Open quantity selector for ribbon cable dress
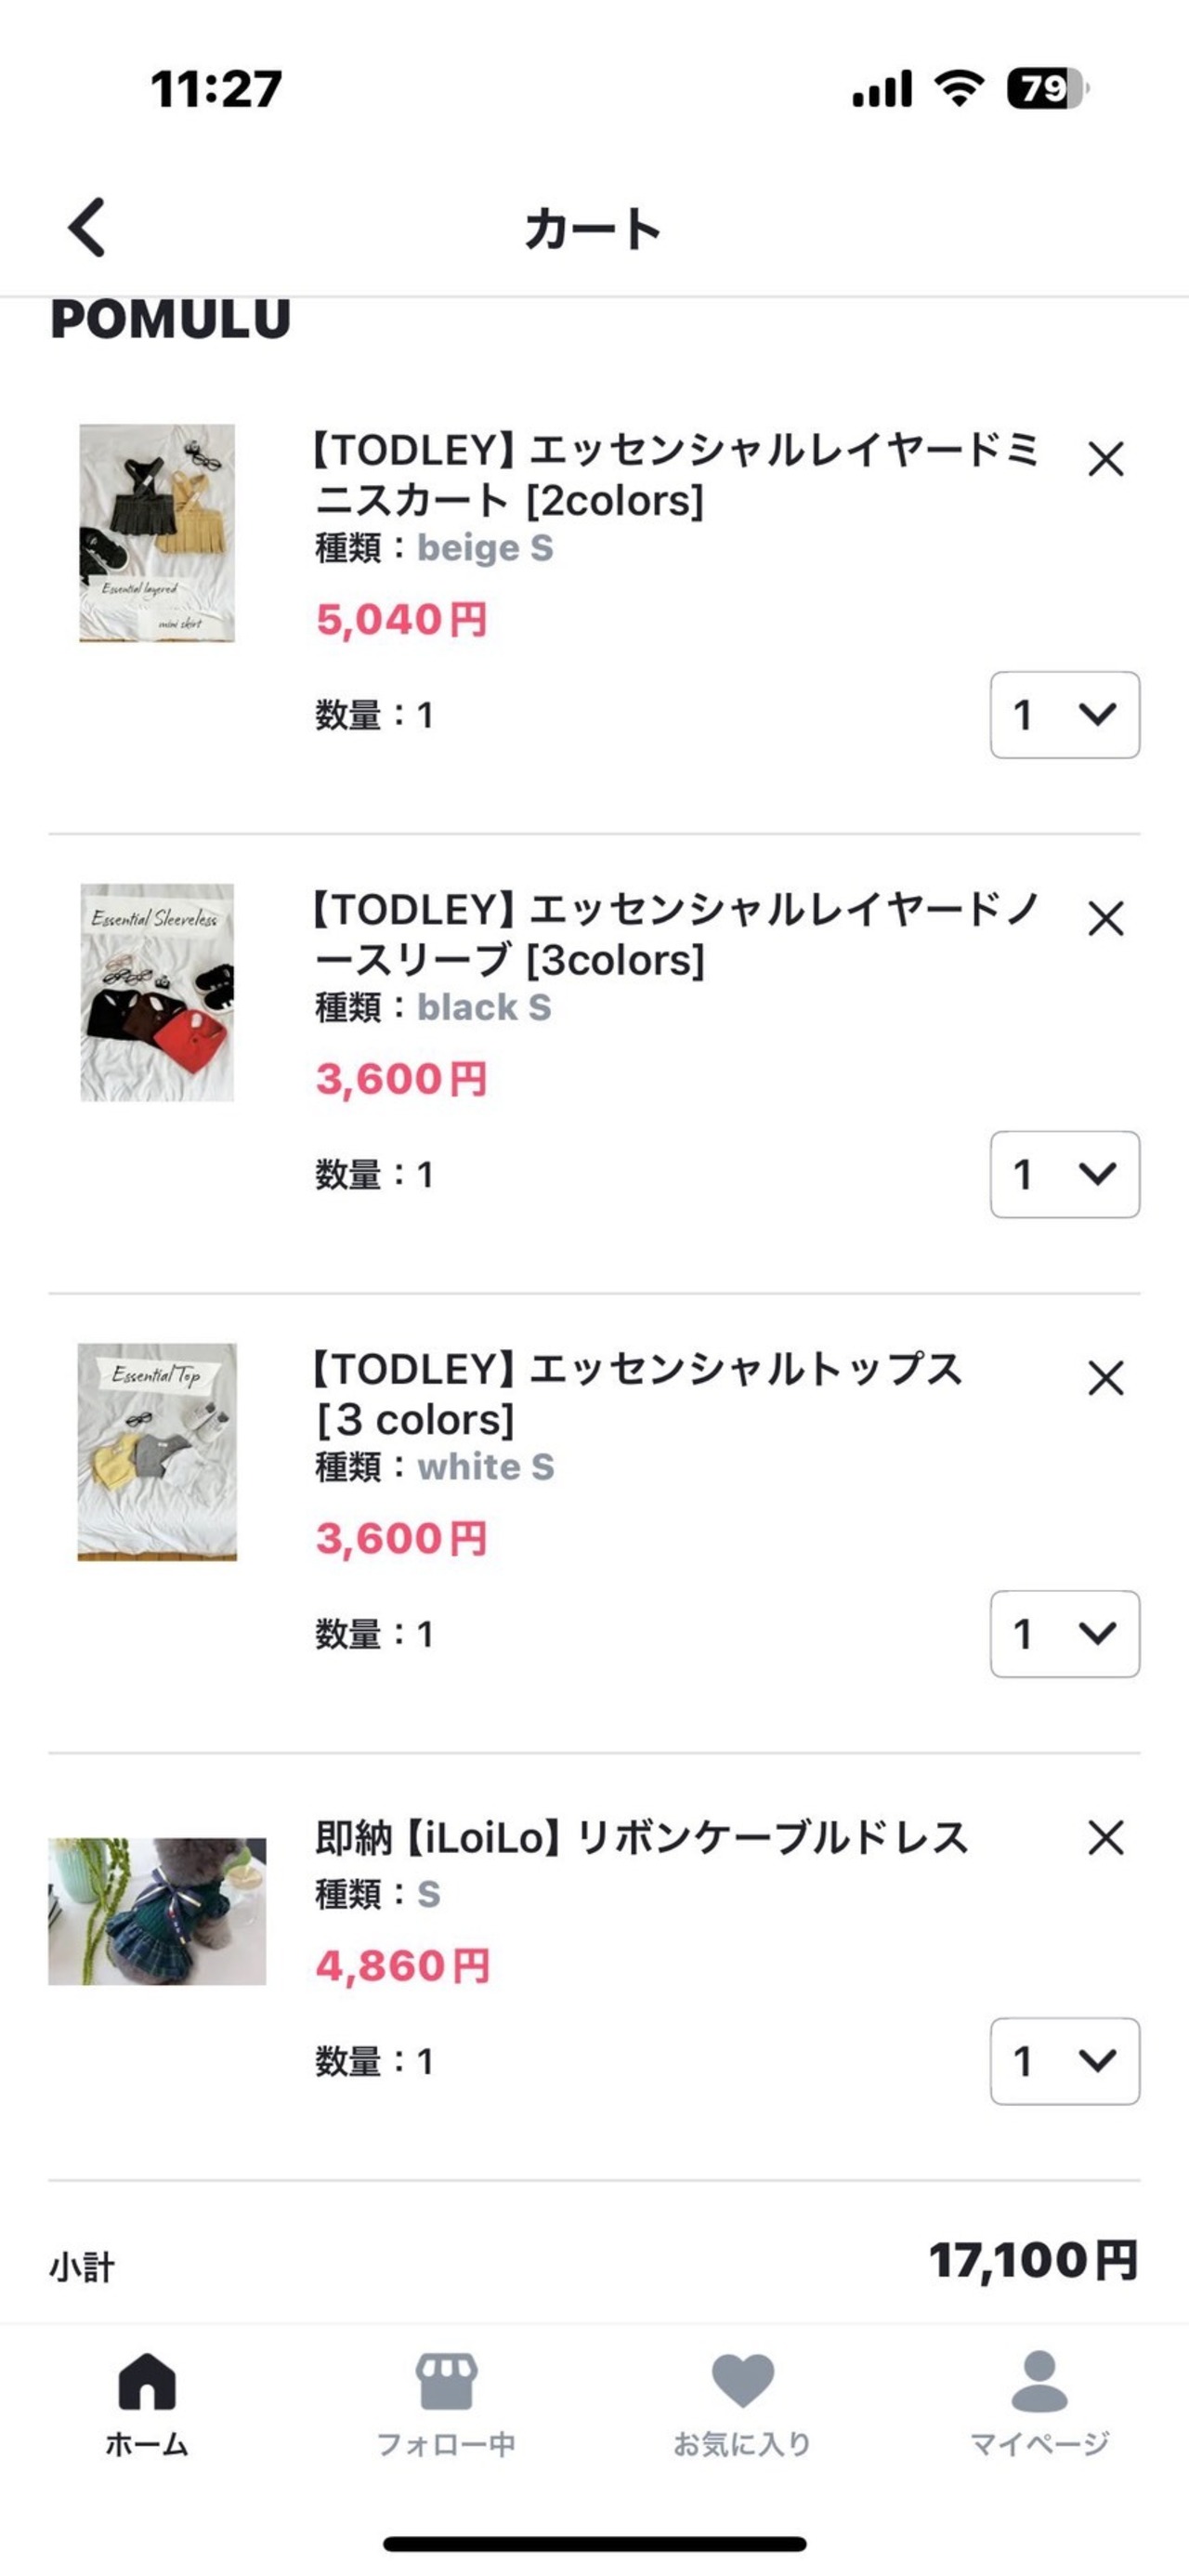Viewport: 1189px width, 2576px height. point(1064,2061)
